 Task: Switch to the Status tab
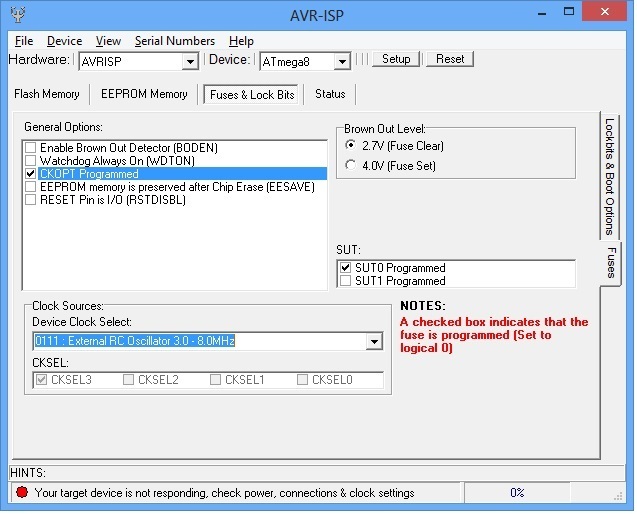[x=330, y=94]
